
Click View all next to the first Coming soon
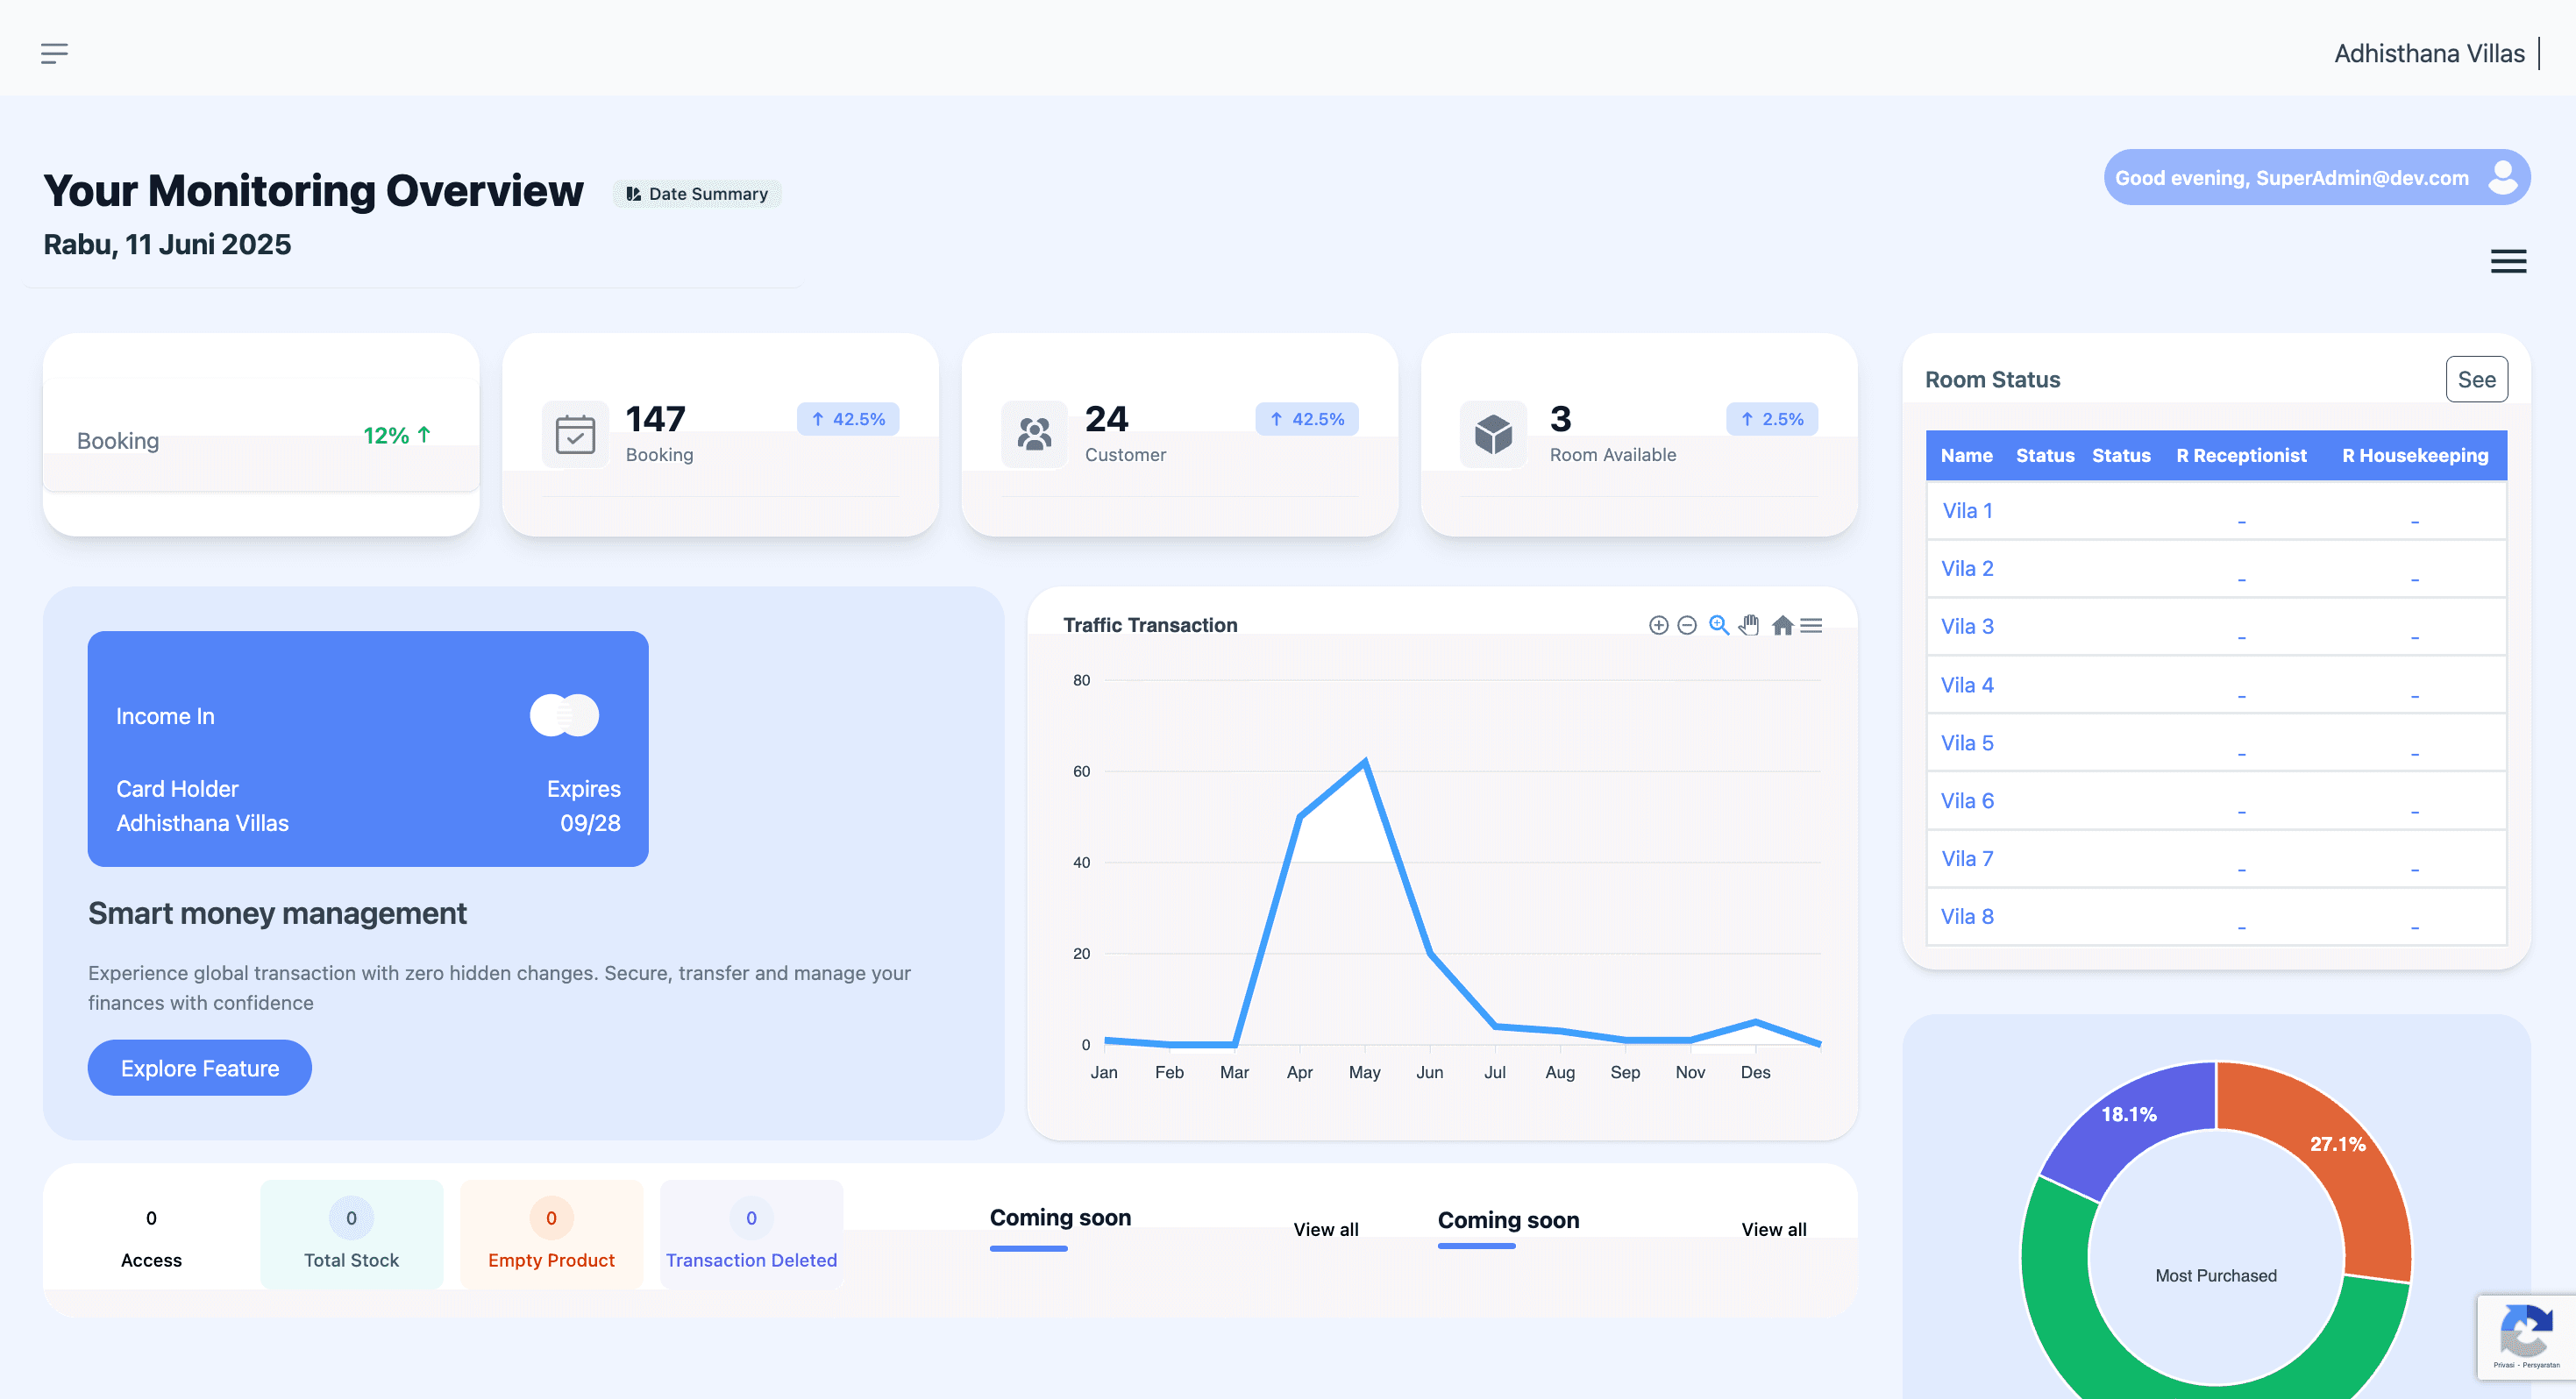click(1325, 1229)
